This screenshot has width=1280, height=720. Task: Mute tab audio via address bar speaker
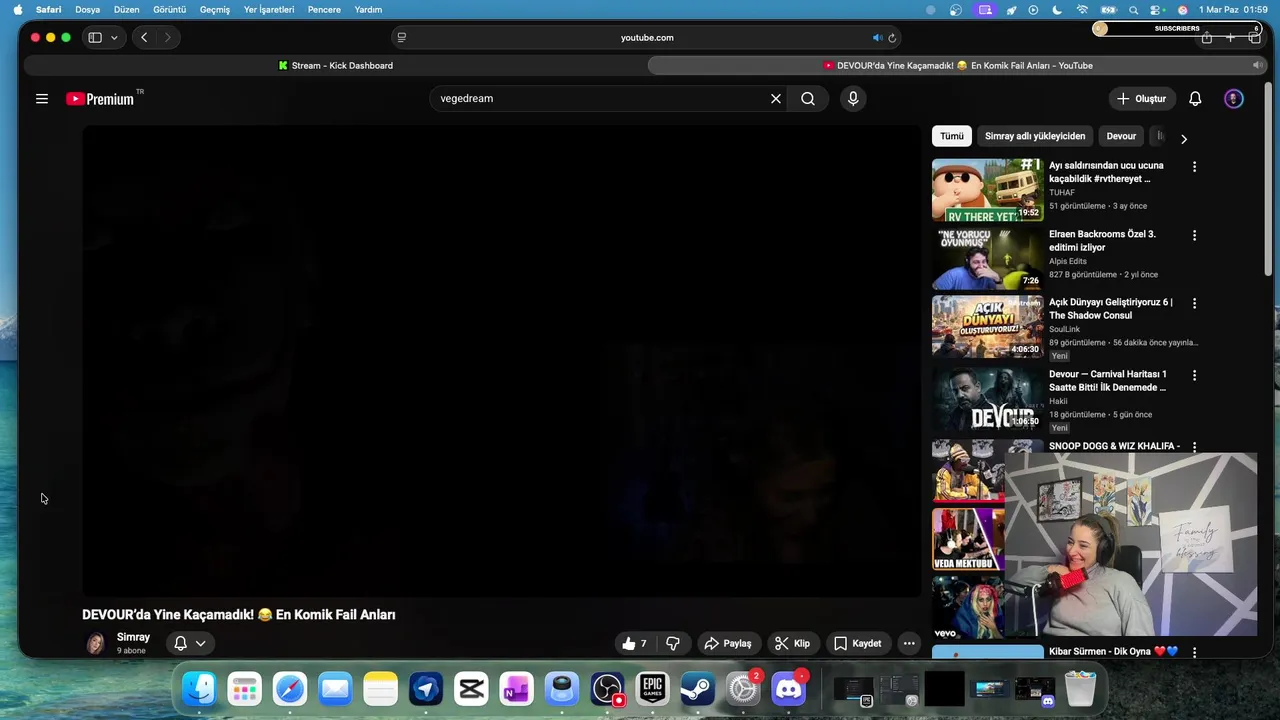(x=877, y=38)
